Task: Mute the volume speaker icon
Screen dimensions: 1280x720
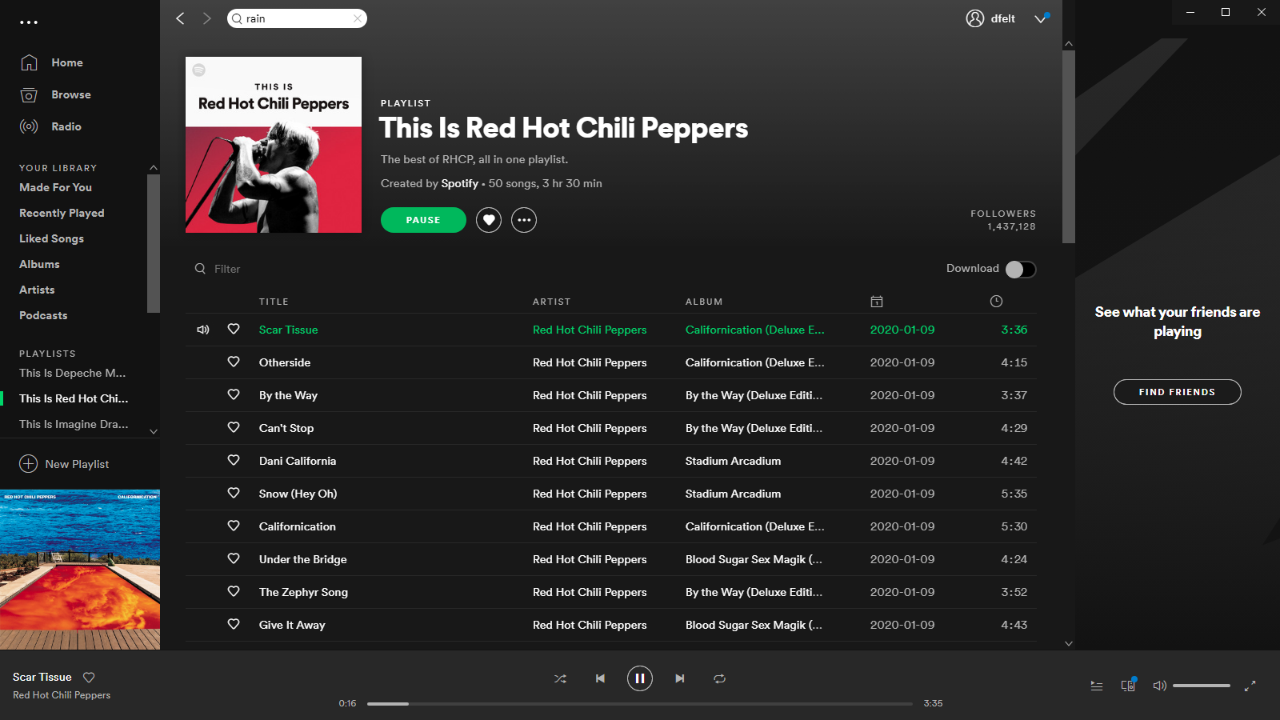Action: tap(1159, 686)
